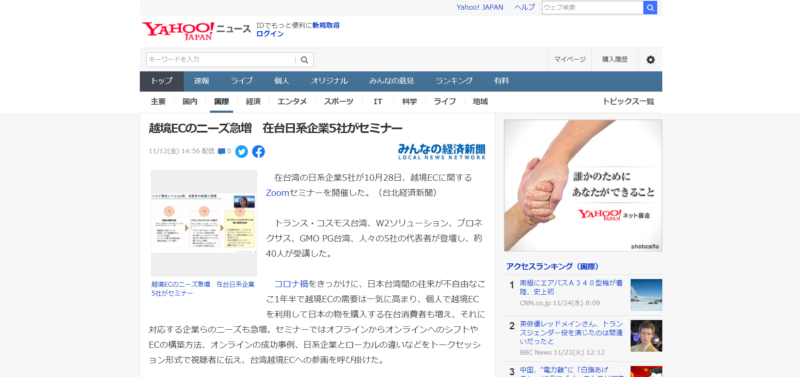Open the article slide thumbnail image
Screen dimensions: 800x377
coord(204,223)
